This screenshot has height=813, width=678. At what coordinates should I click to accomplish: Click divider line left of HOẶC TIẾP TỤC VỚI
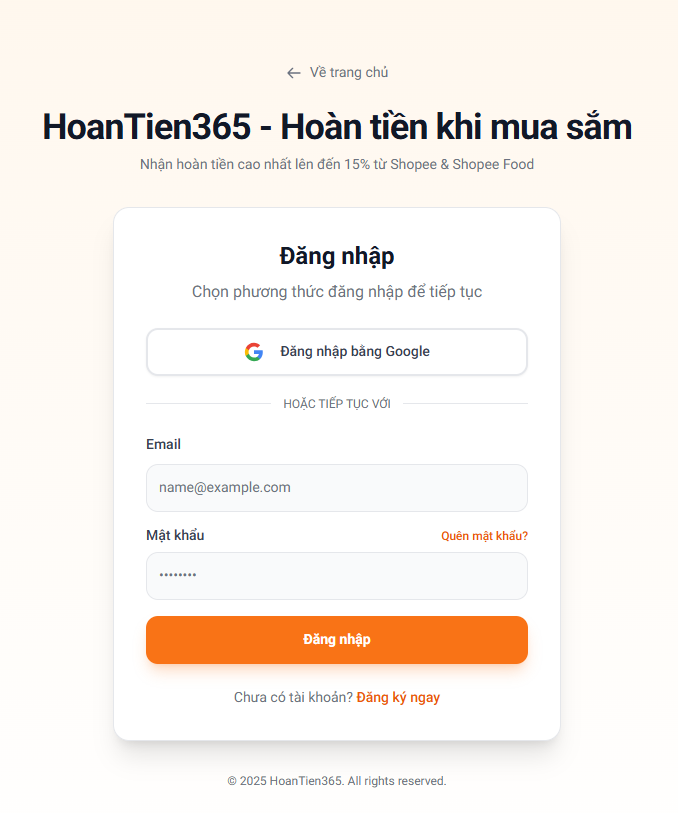tap(208, 404)
